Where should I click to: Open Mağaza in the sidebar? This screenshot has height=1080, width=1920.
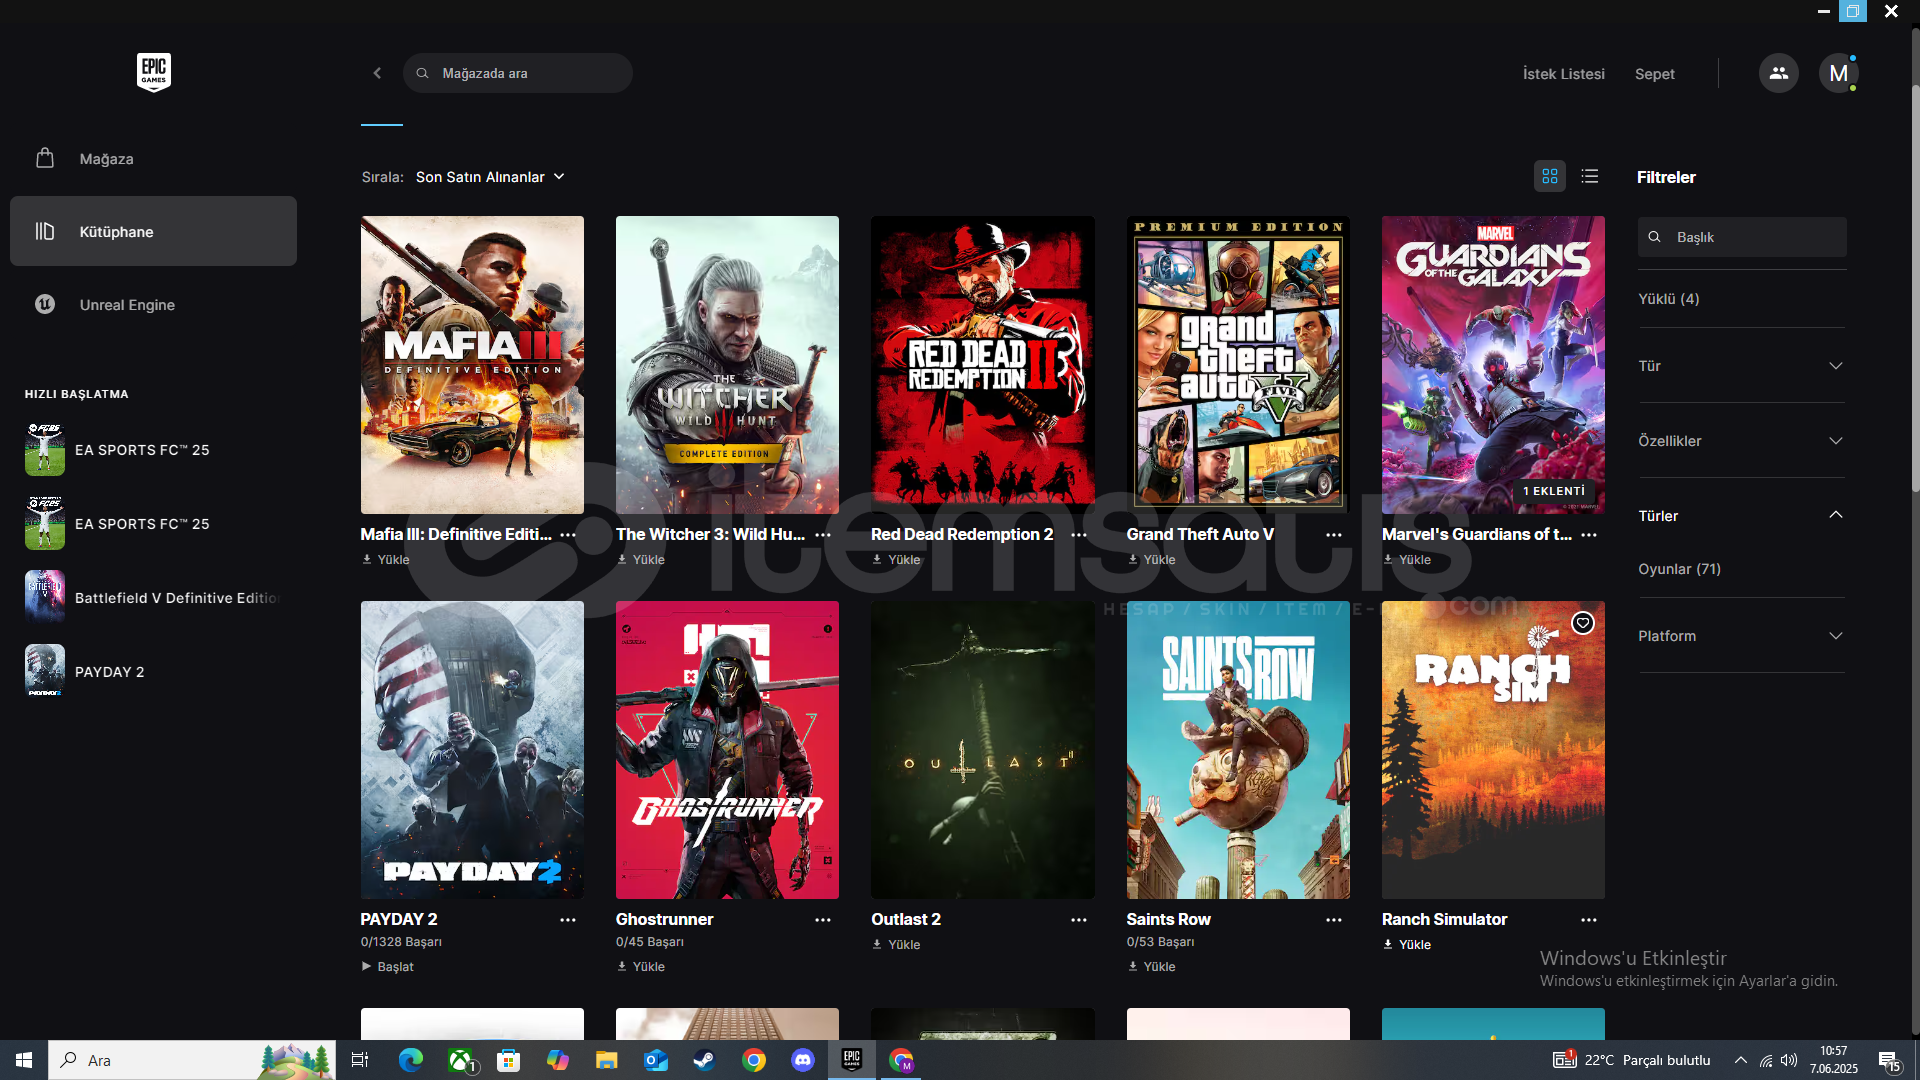point(153,158)
